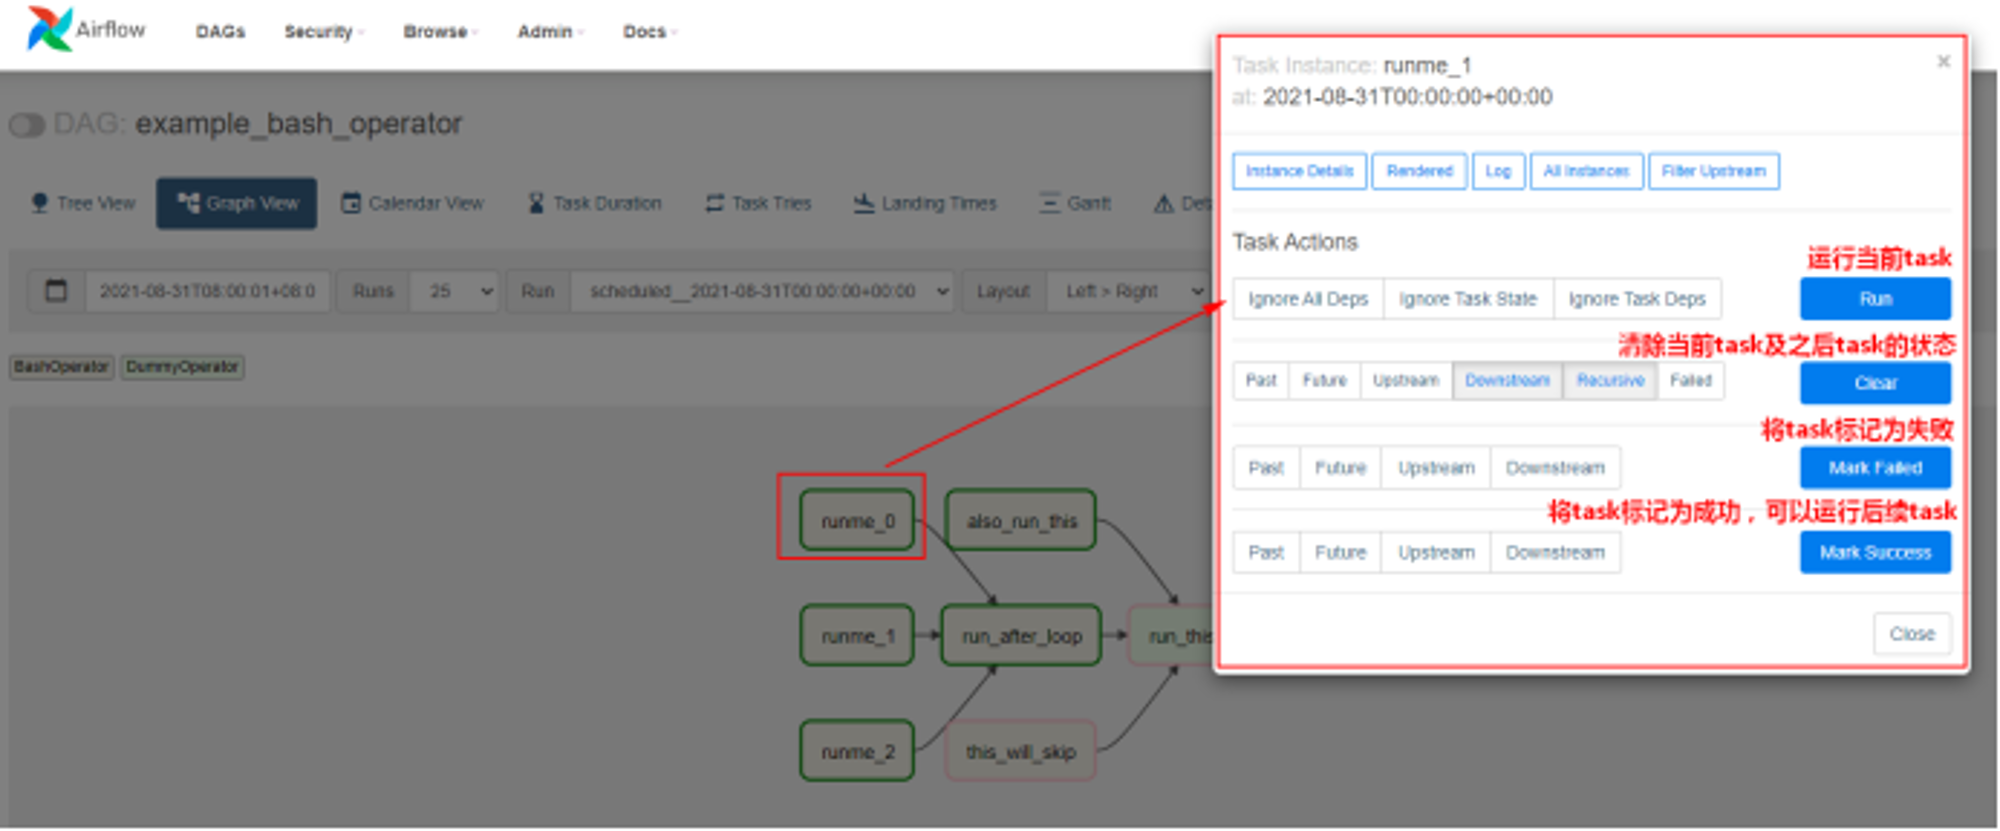Select the runme_0 task node
The width and height of the screenshot is (2000, 831).
(x=857, y=521)
